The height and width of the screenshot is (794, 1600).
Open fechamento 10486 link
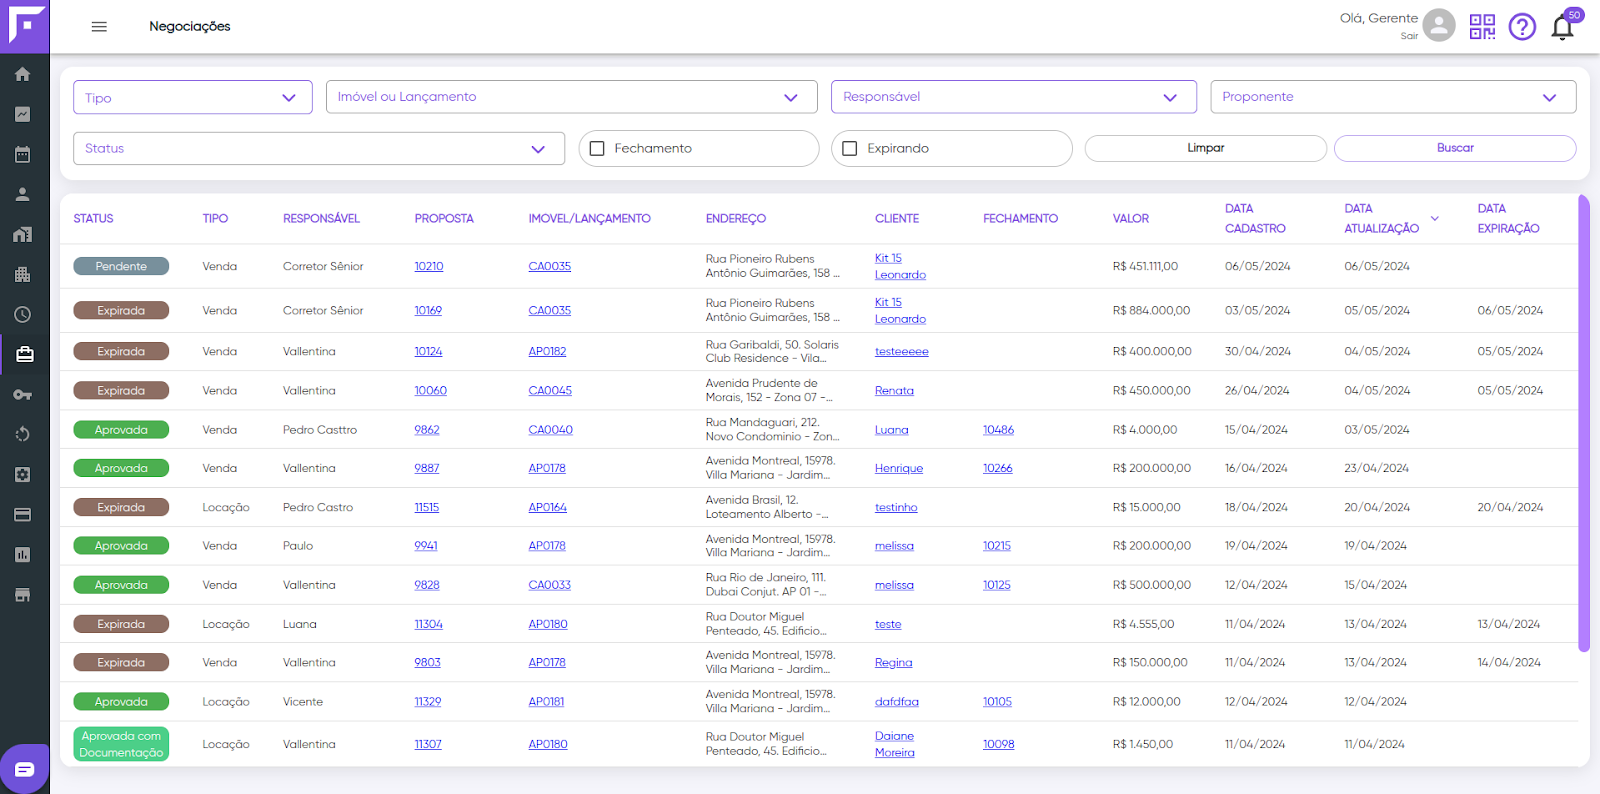point(998,429)
